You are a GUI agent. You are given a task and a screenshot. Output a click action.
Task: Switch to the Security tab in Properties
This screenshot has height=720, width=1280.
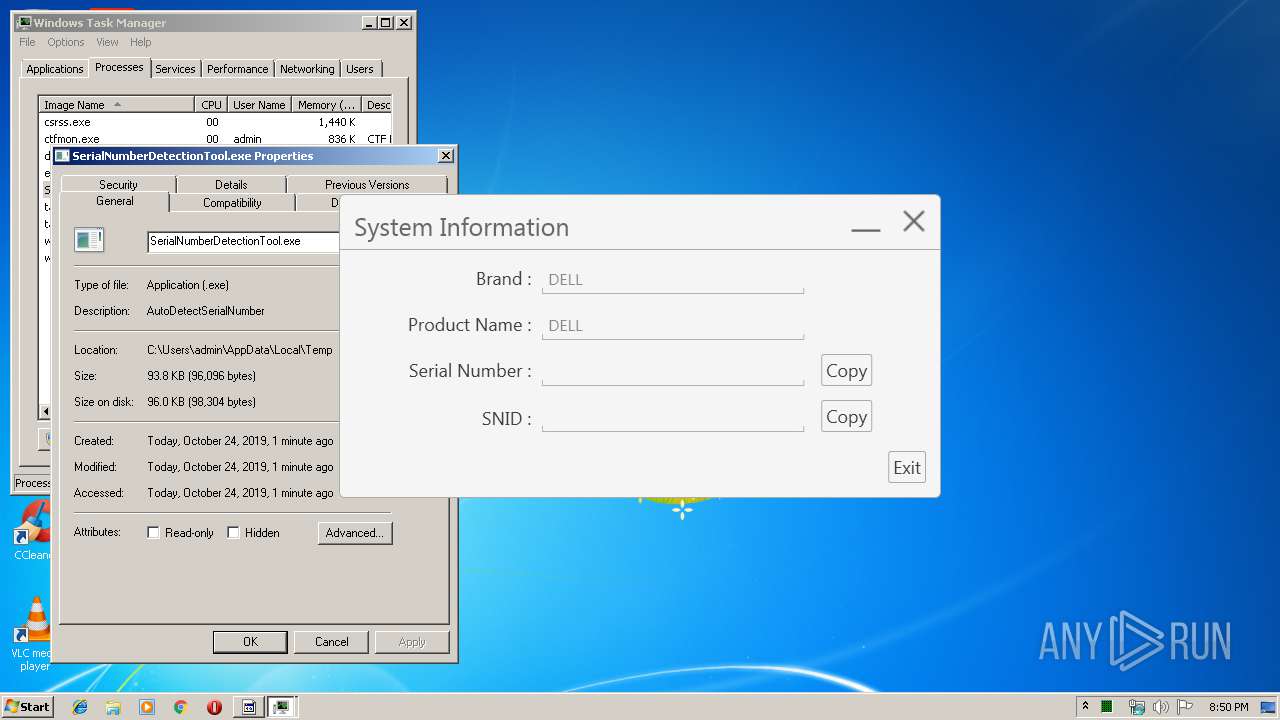(118, 184)
